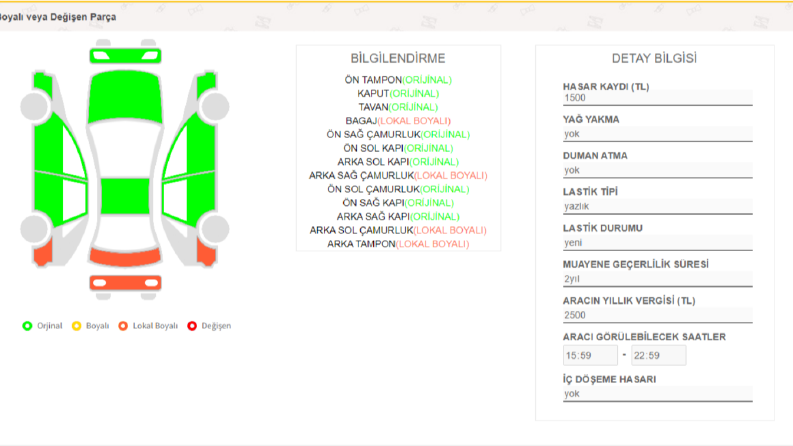Click the ÖN SOL KAPI(ORİJİNAL) line

(398, 148)
